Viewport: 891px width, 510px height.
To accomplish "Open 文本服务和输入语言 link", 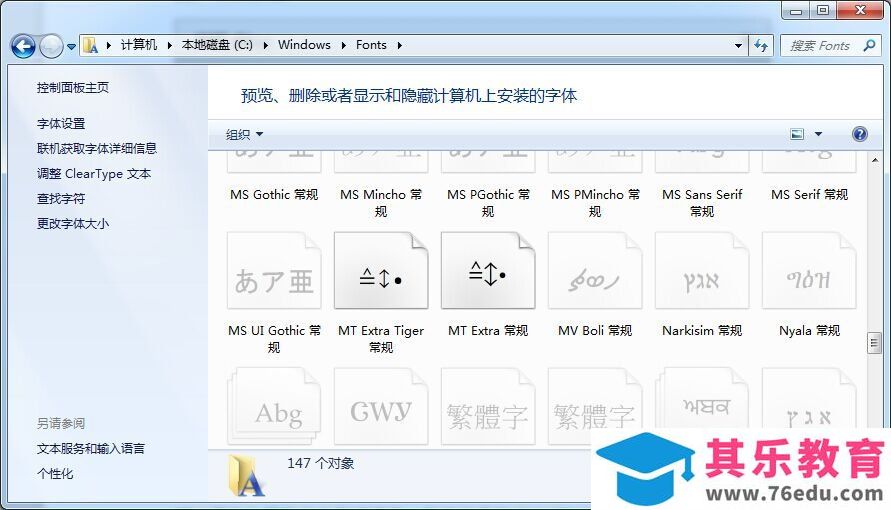I will coord(91,449).
